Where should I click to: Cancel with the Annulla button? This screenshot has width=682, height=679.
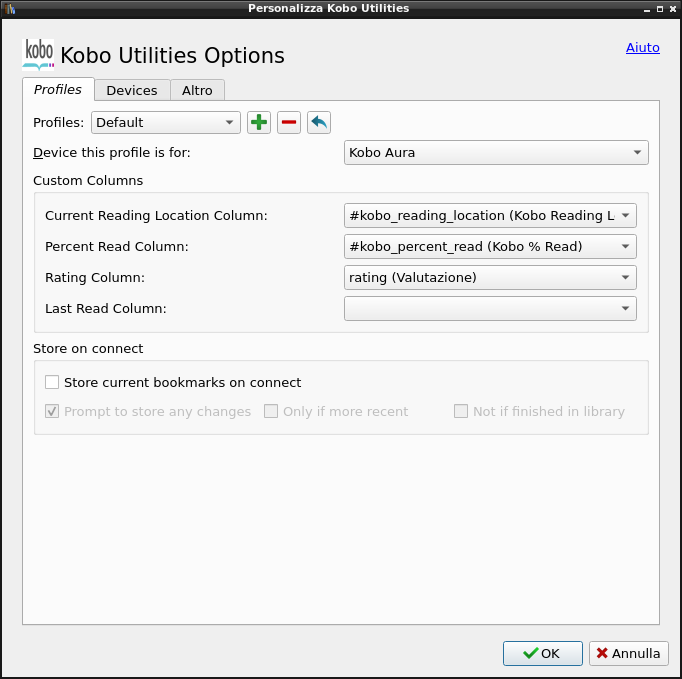pos(629,653)
